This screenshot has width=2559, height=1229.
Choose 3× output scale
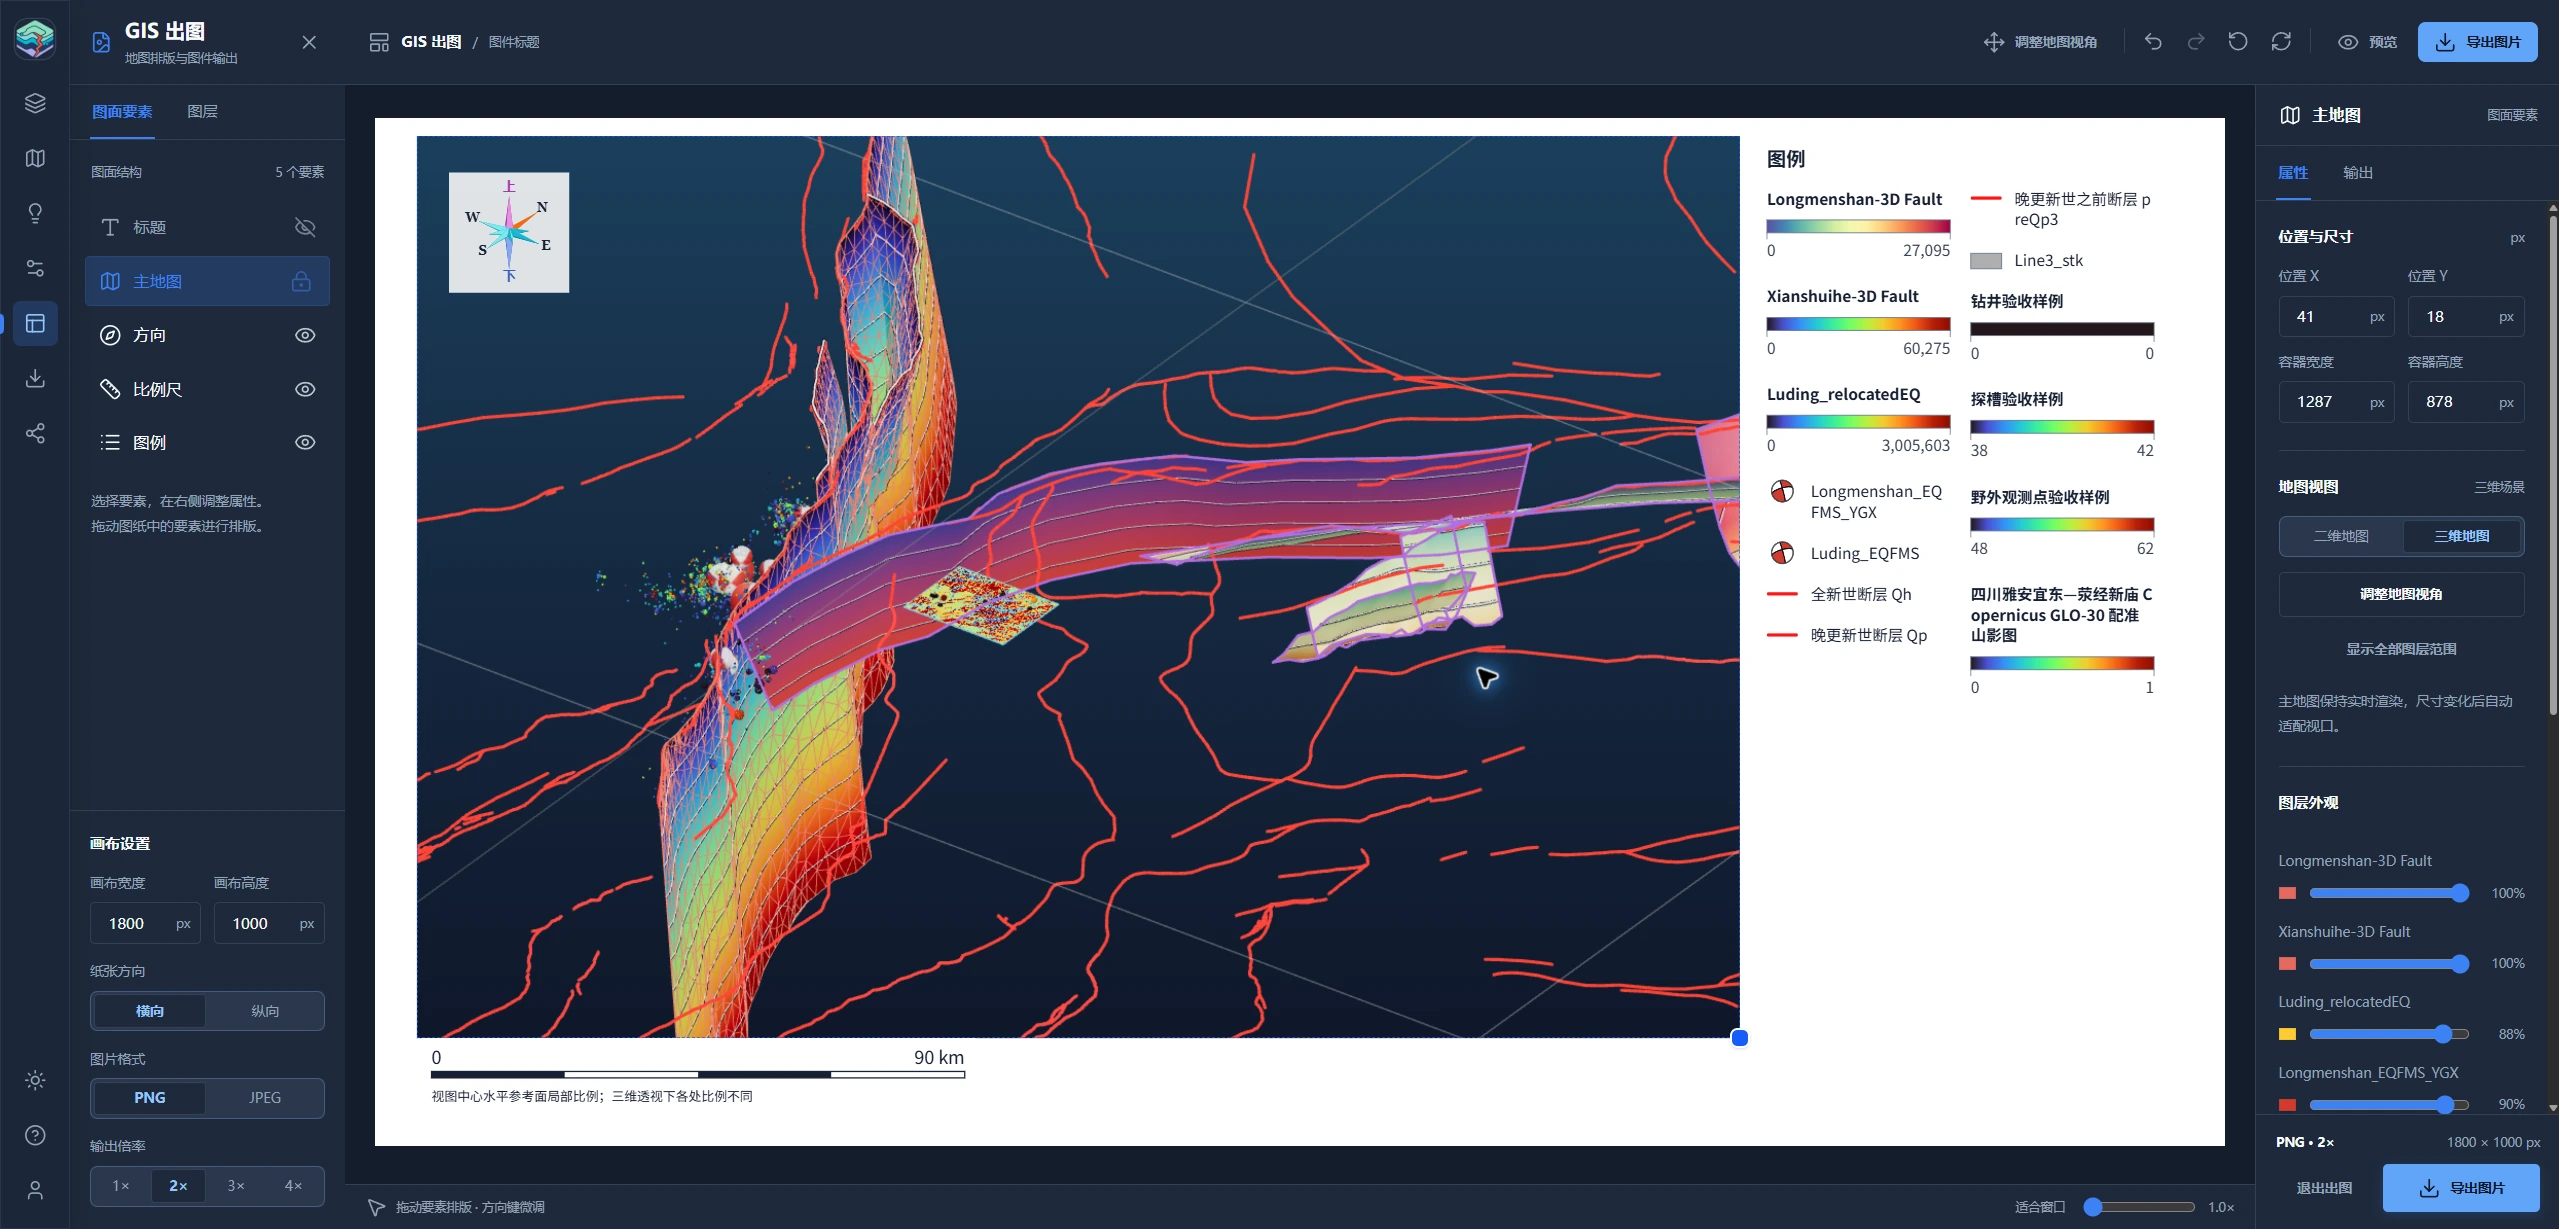[236, 1185]
